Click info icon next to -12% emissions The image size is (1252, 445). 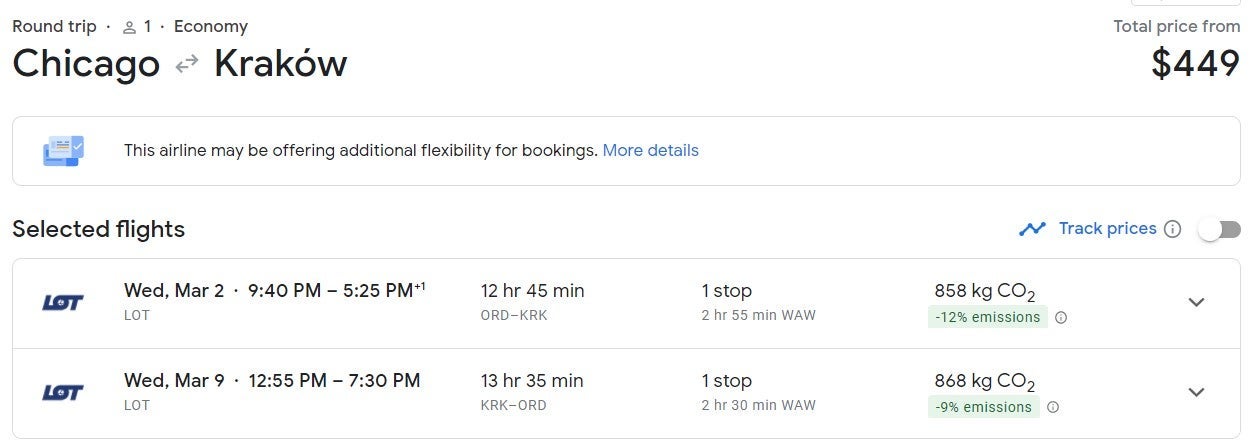coord(1061,318)
